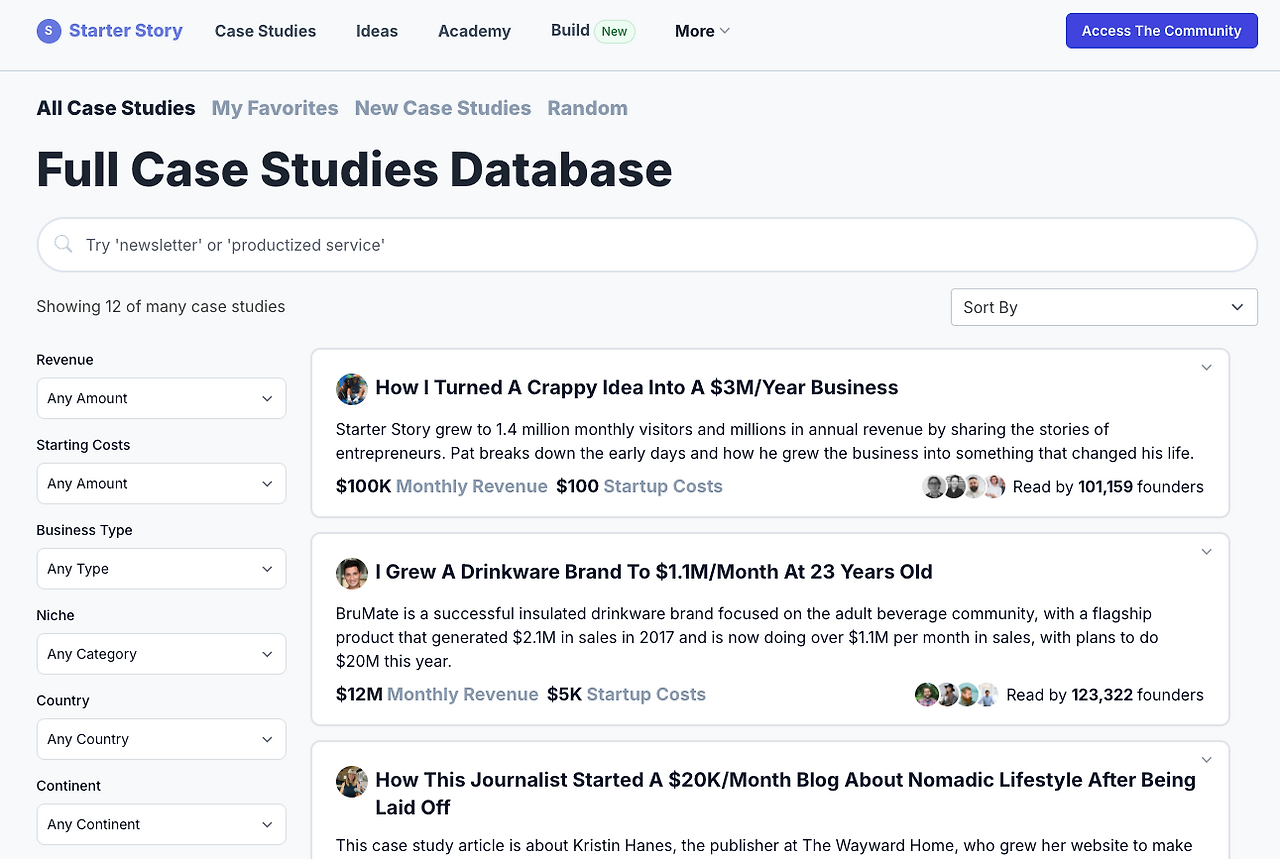Click 'Showing 12 of many case studies' text

(x=161, y=306)
